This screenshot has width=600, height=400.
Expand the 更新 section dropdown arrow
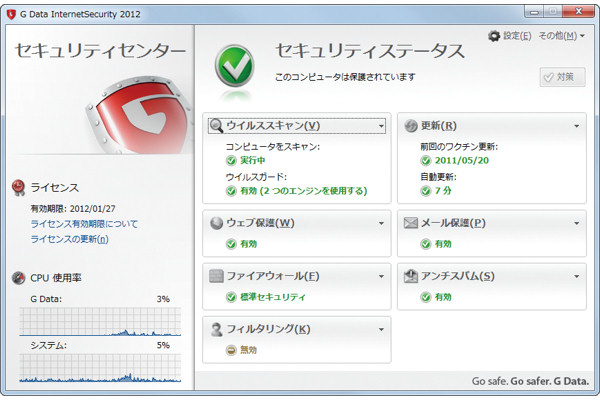(x=577, y=127)
